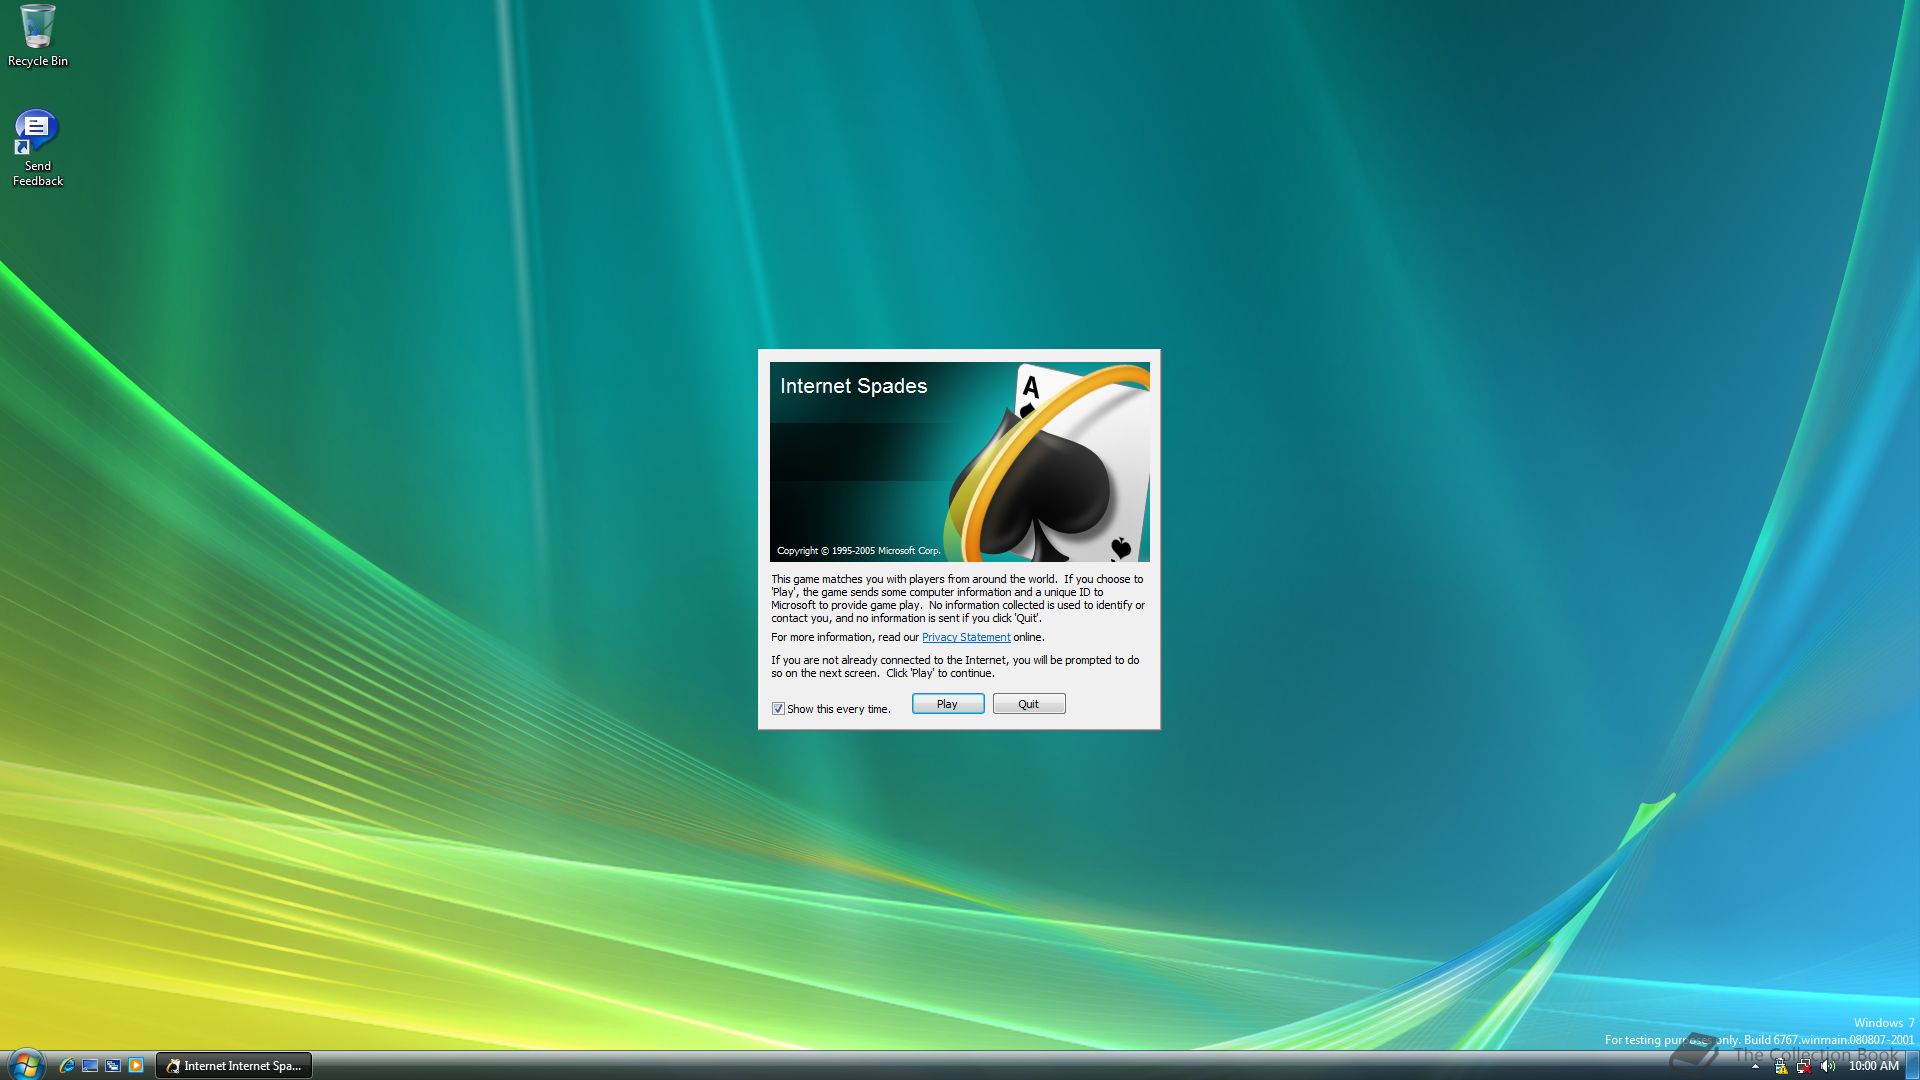
Task: Click the 10:00 AM taskbar clock
Action: coord(1873,1067)
